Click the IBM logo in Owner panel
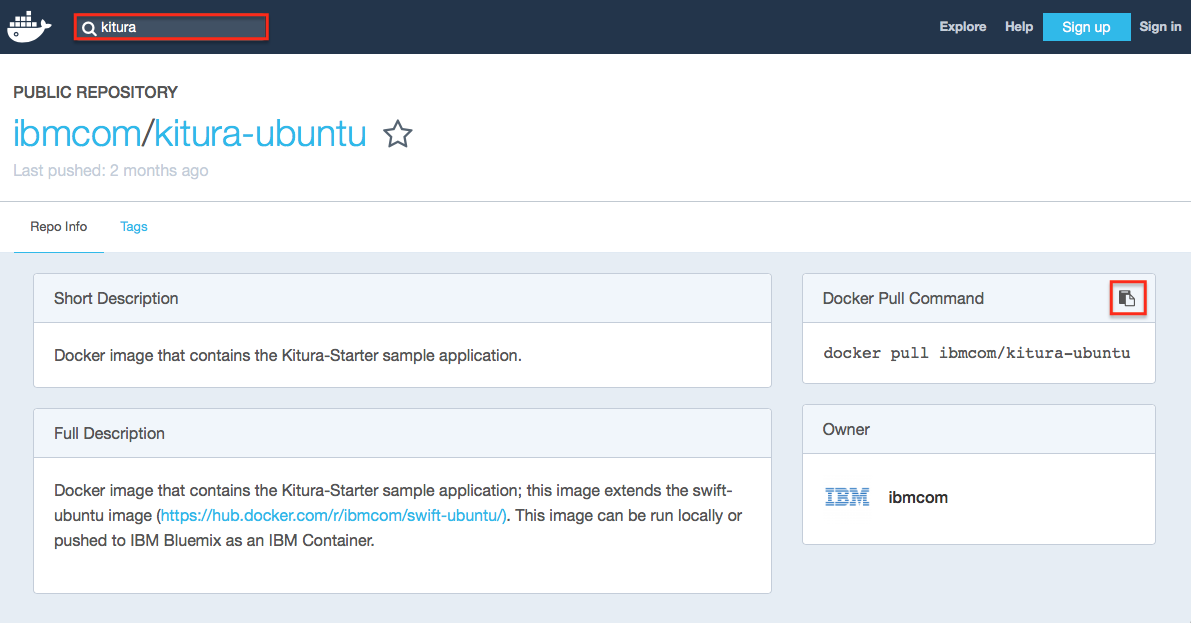The image size is (1191, 623). click(847, 498)
